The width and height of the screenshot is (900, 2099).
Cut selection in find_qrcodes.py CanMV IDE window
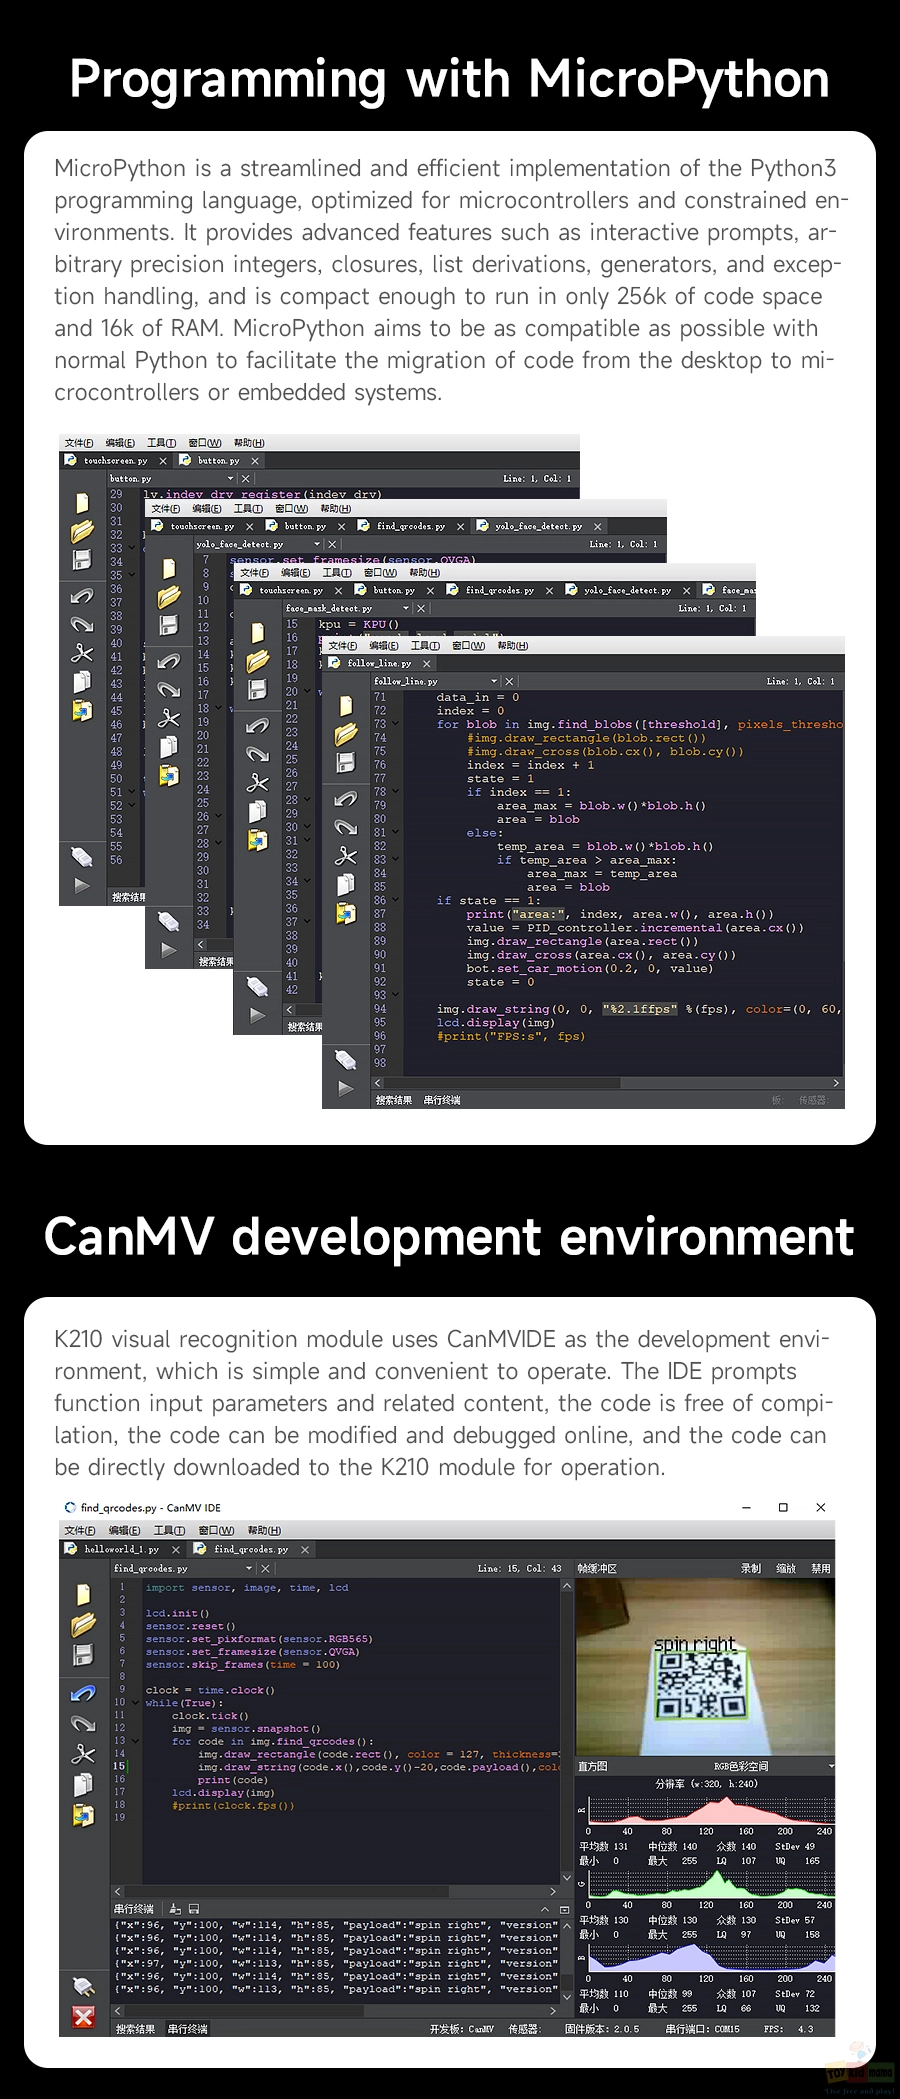[x=84, y=1754]
